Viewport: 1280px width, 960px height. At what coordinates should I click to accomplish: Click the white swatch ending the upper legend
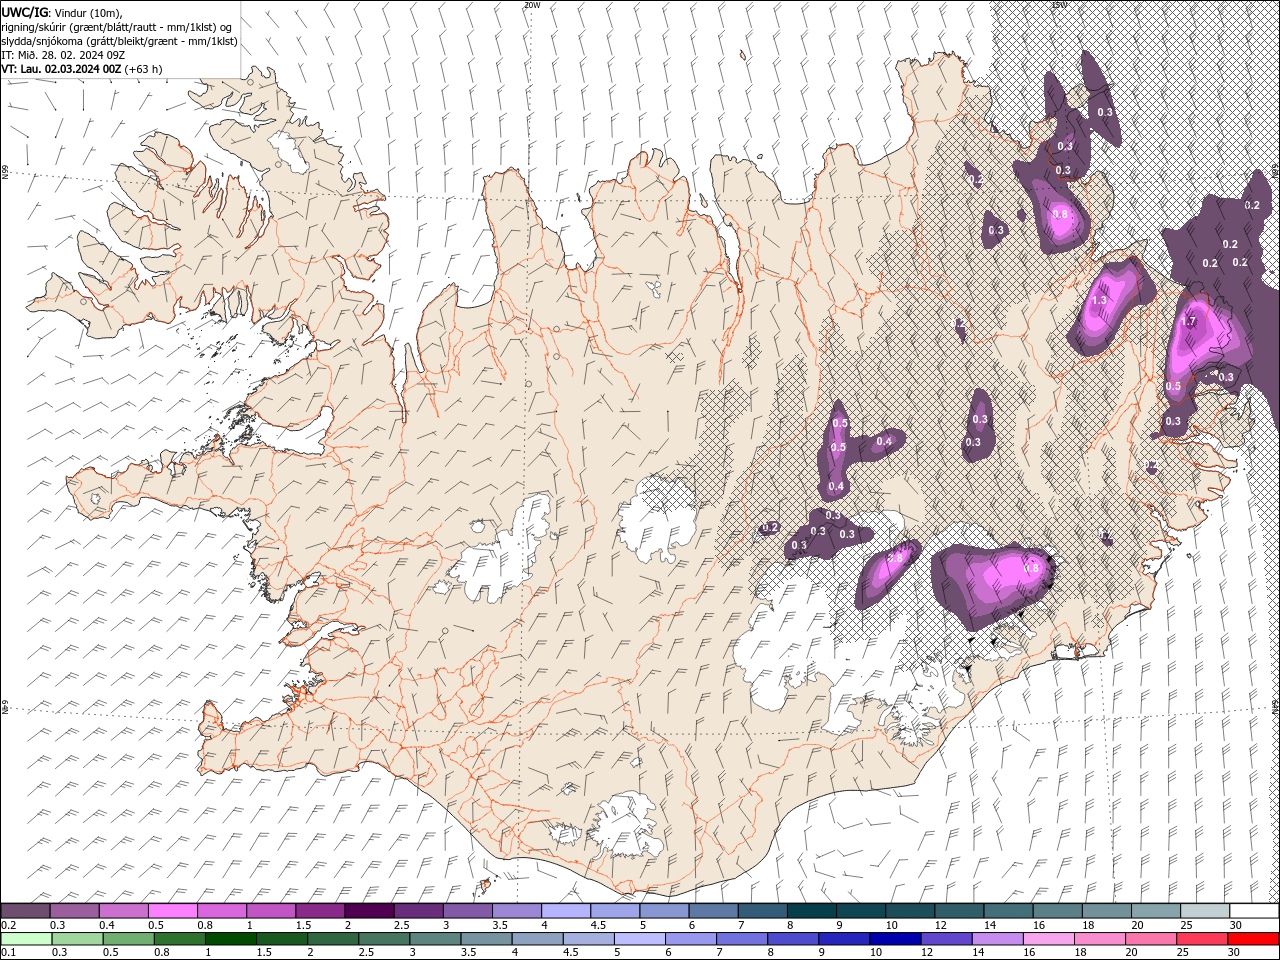click(1254, 911)
